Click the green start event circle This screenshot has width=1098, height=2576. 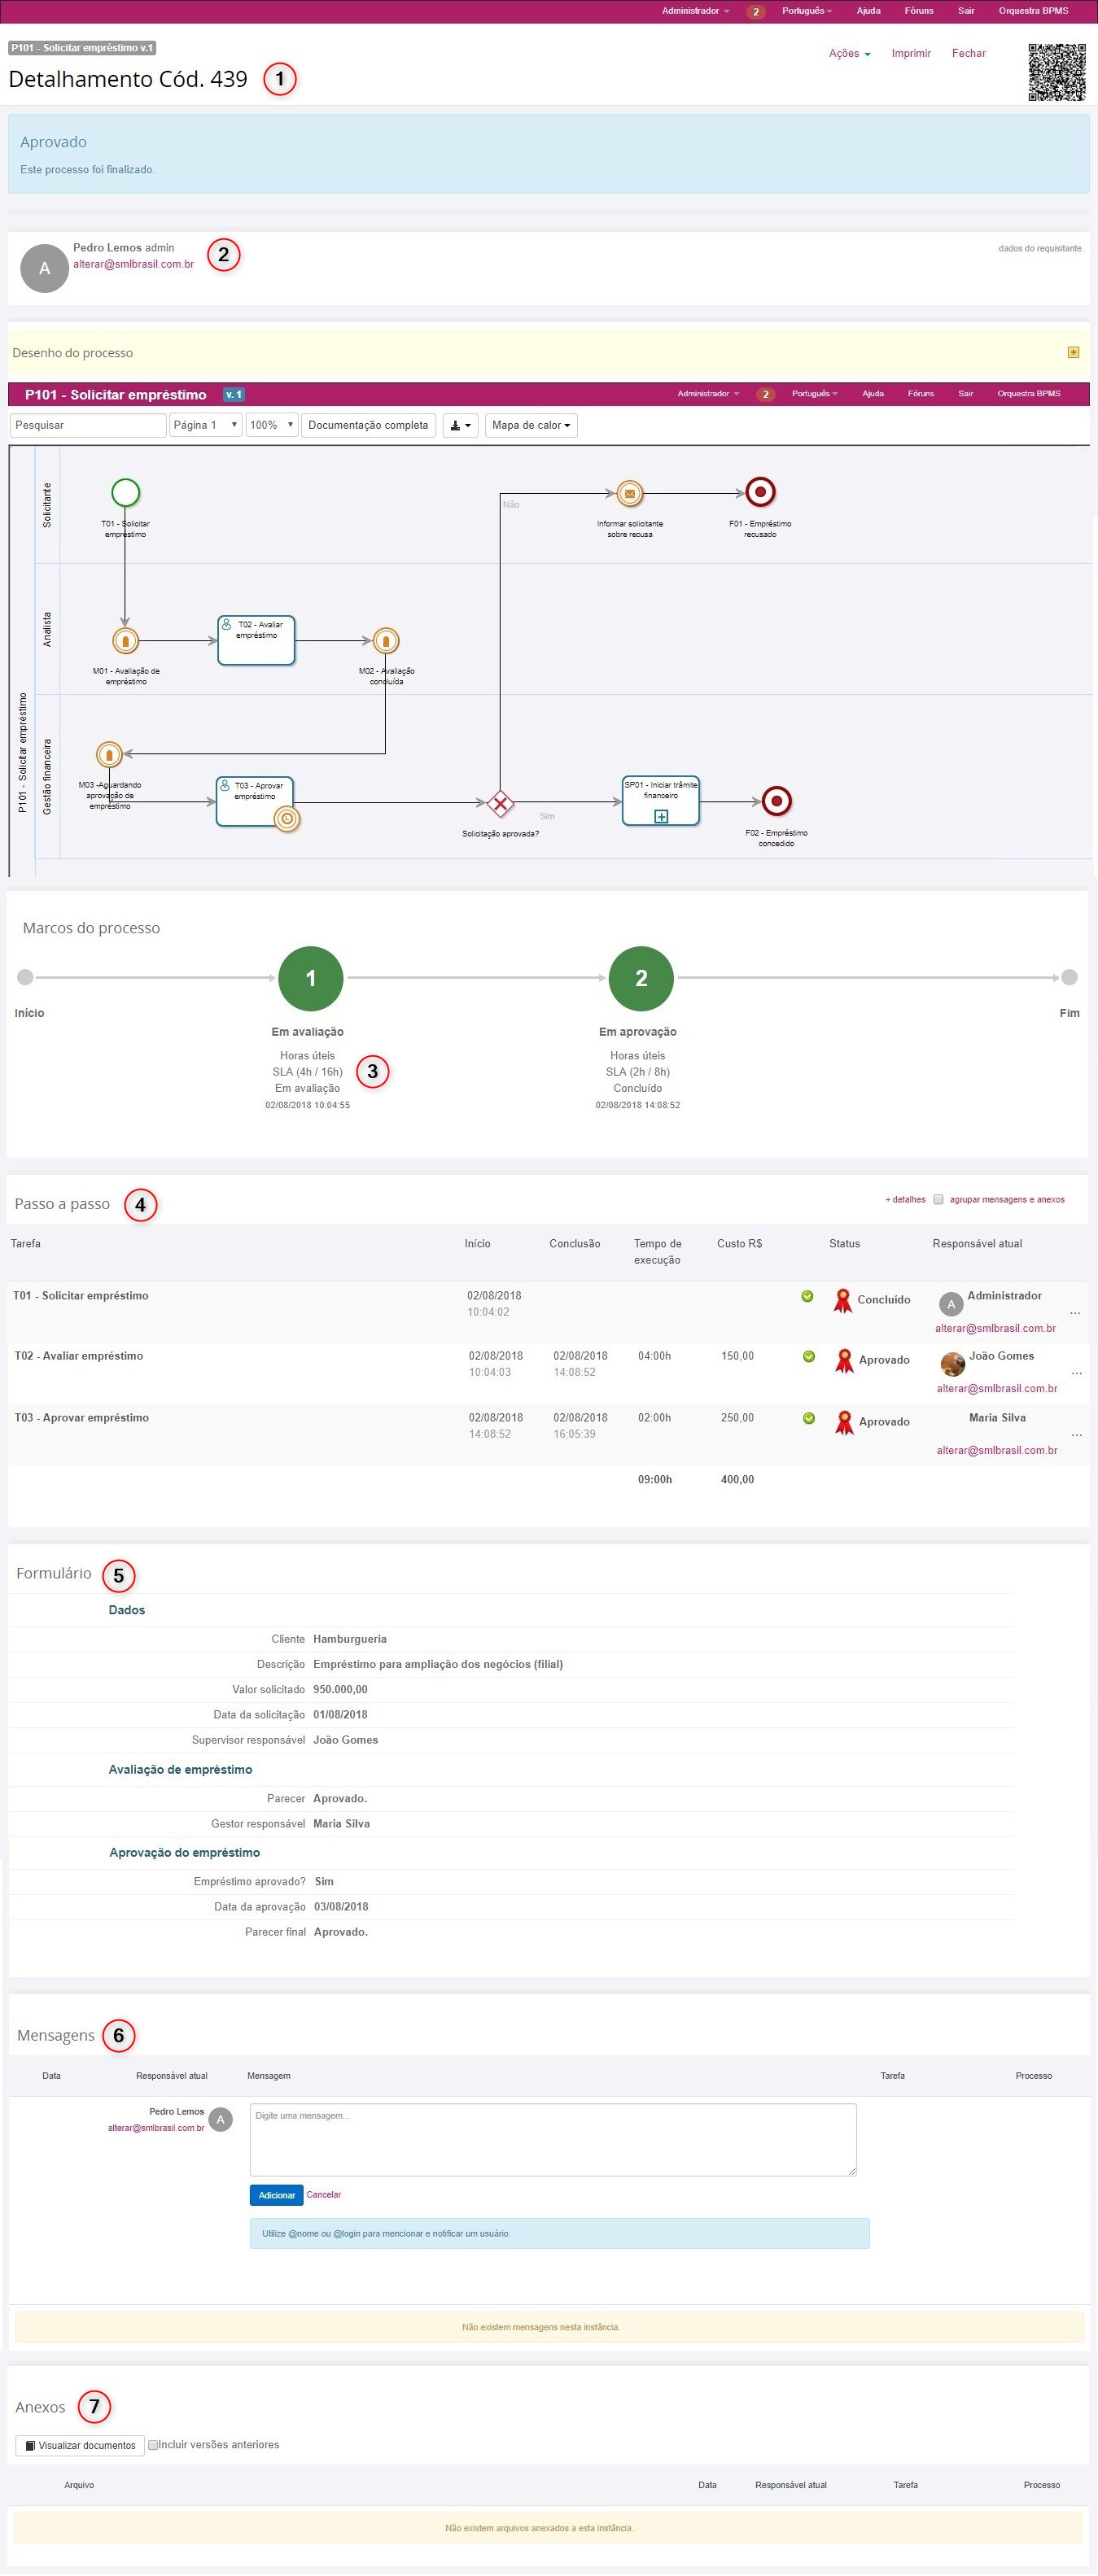click(x=125, y=492)
